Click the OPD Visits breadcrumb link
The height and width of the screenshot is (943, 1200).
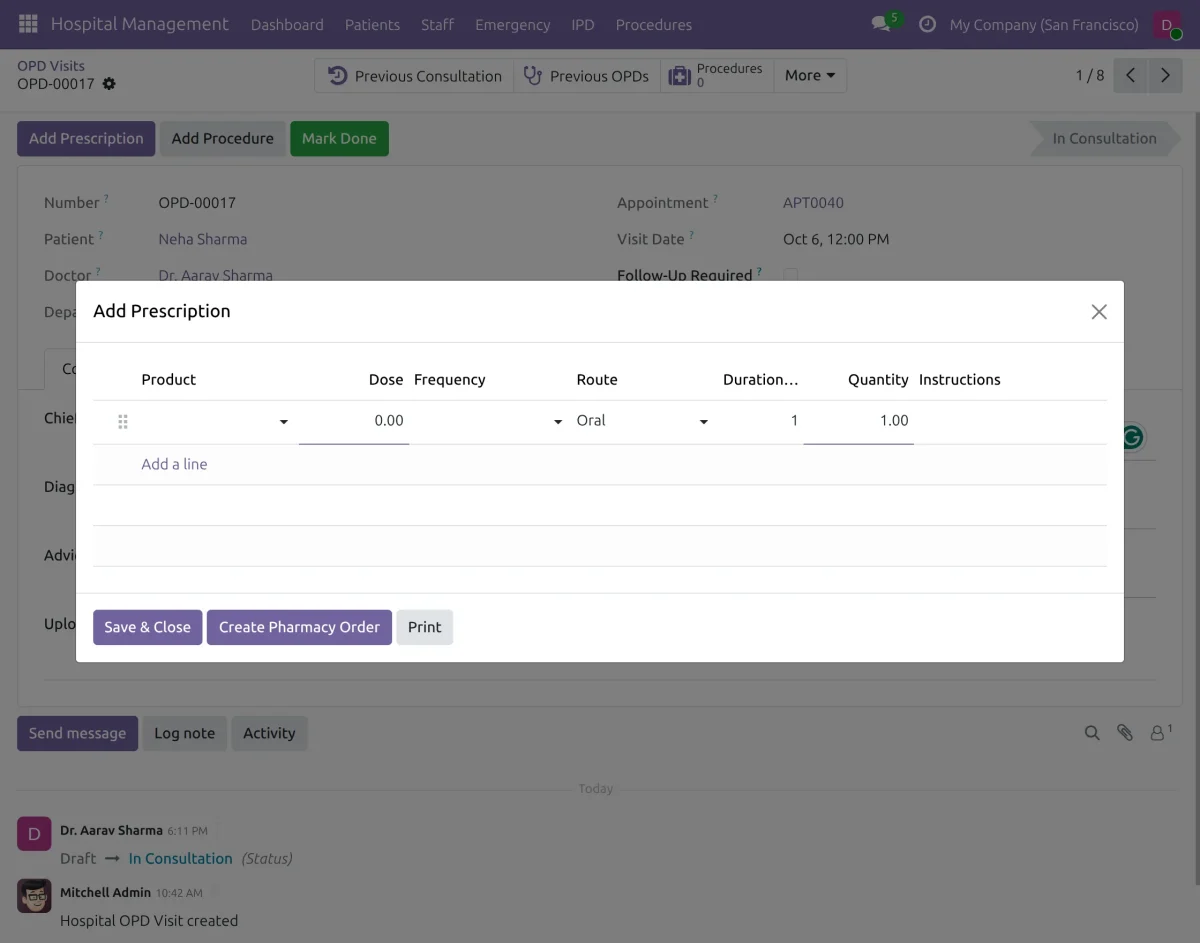(x=51, y=66)
